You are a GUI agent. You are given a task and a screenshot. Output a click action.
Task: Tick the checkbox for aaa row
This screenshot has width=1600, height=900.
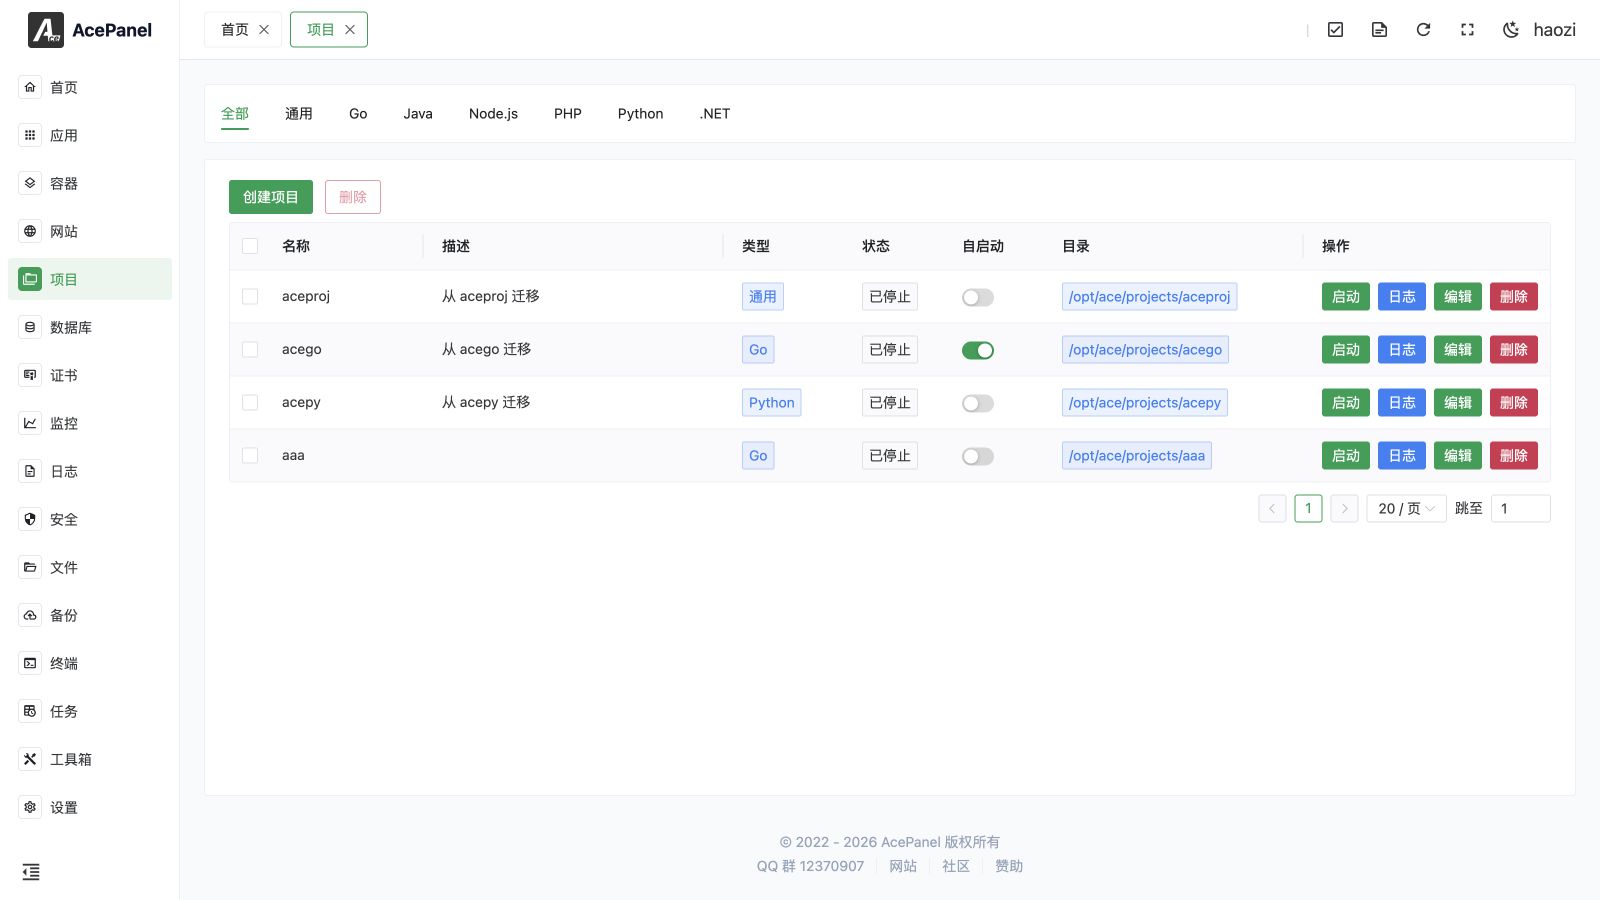(x=250, y=456)
